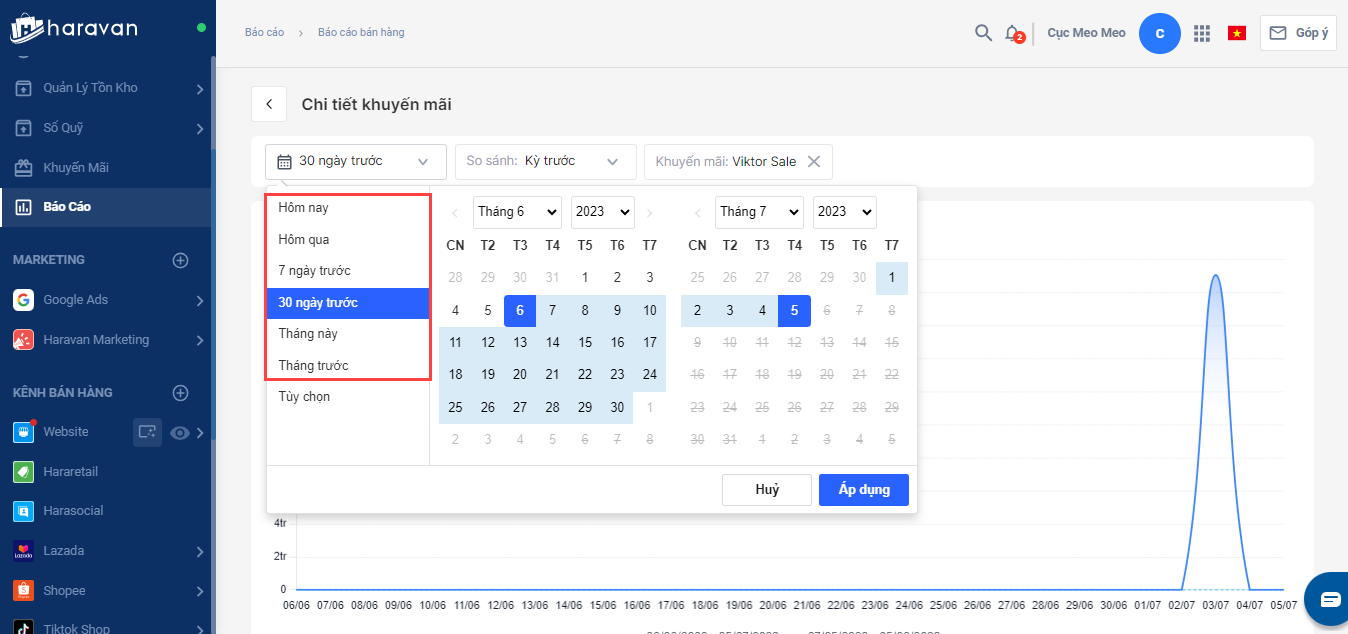Remove the Viktor Sale filter
The height and width of the screenshot is (634, 1348).
pos(814,162)
